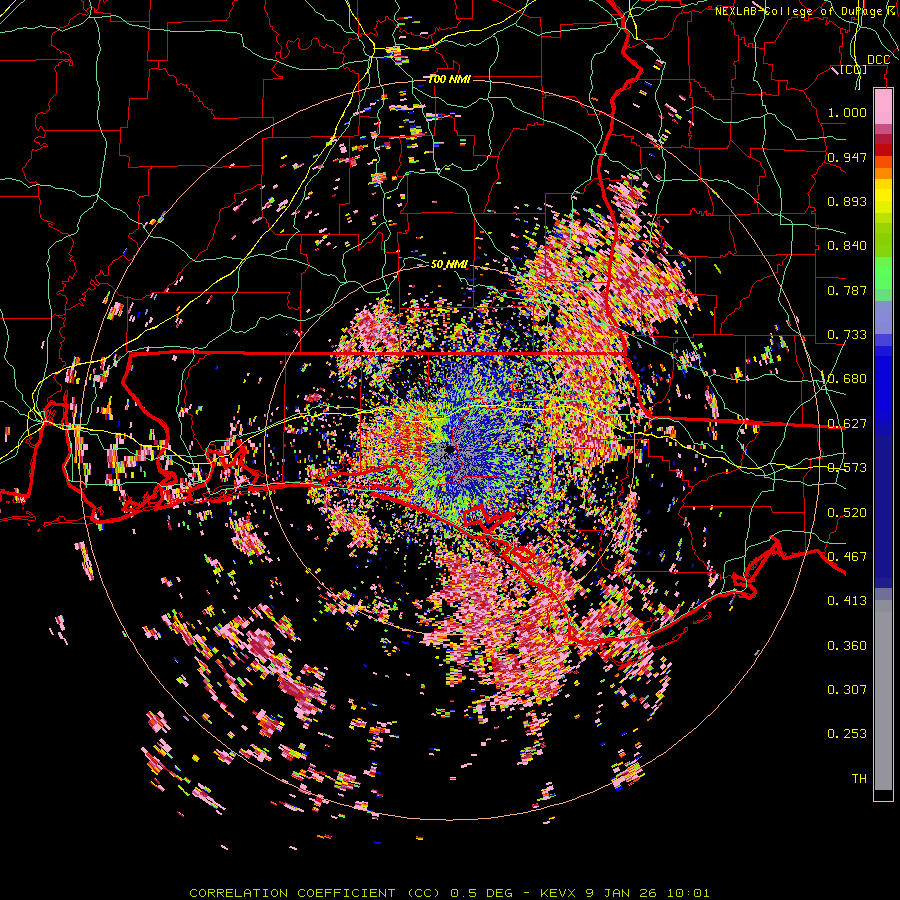Viewport: 900px width, 900px height.
Task: Click the 100 NMI range ring label
Action: (x=449, y=79)
